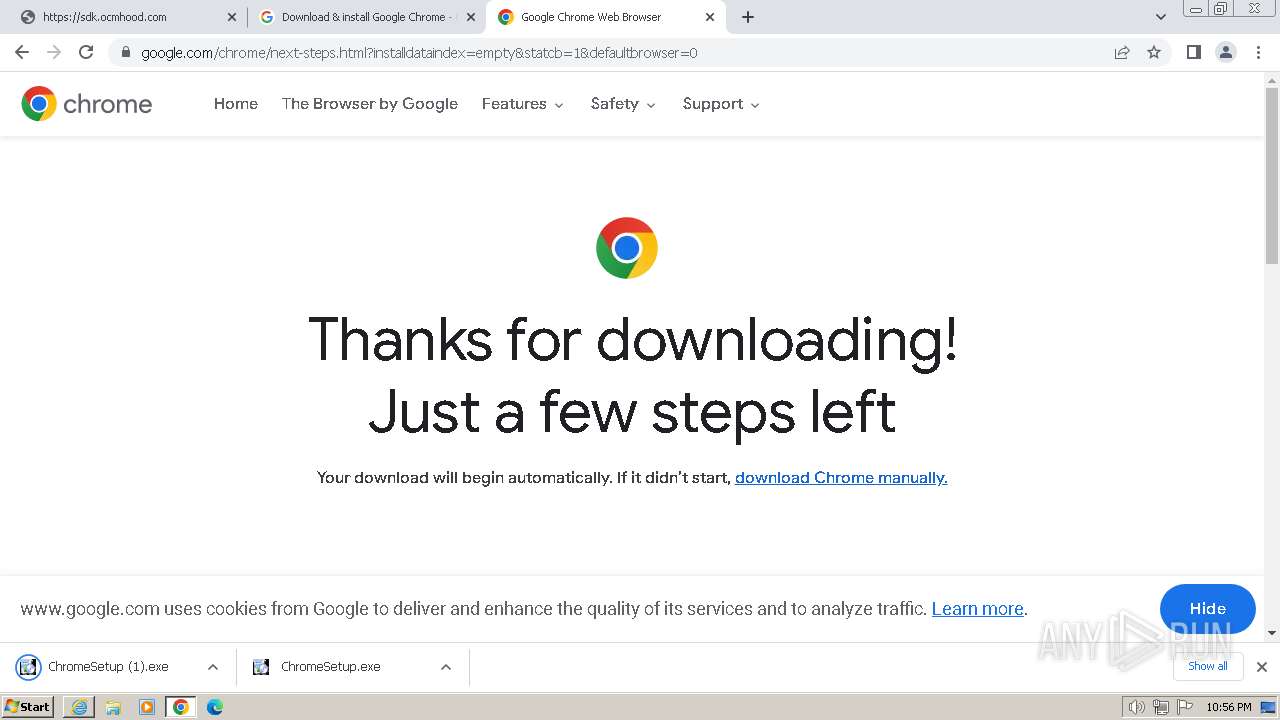Show all downloads
Viewport: 1280px width, 720px height.
point(1208,666)
